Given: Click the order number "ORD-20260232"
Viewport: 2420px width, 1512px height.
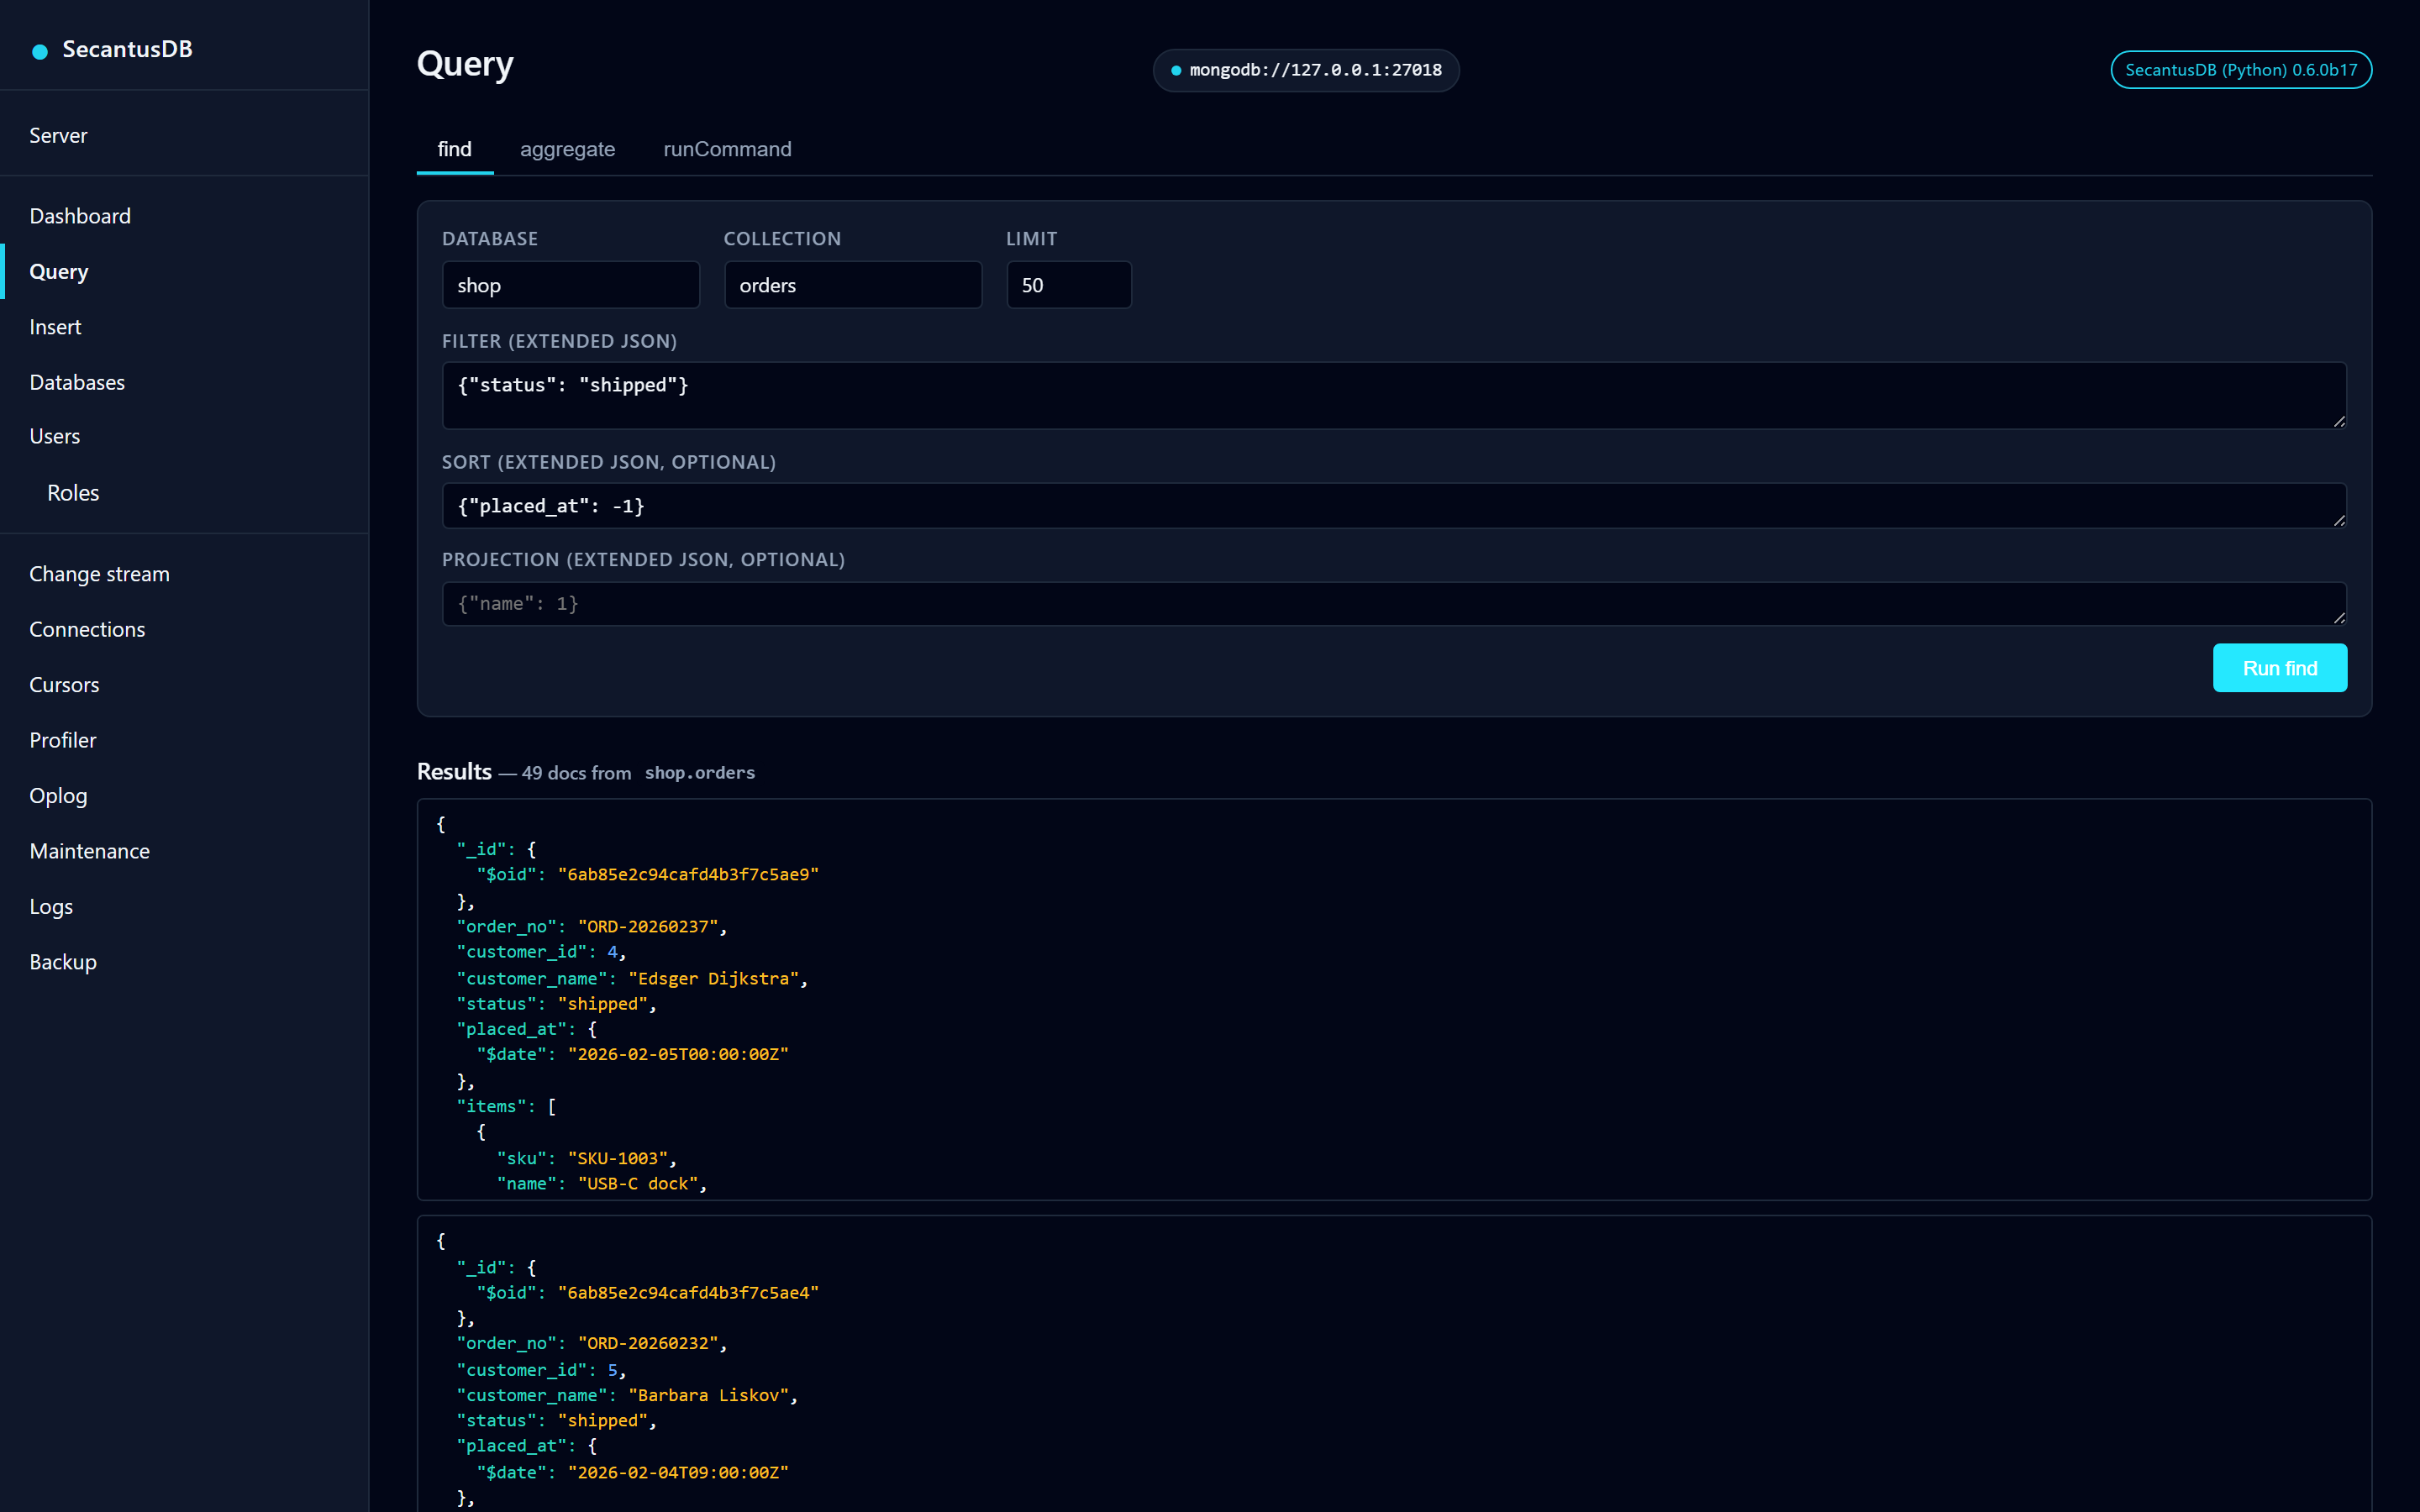Looking at the screenshot, I should pyautogui.click(x=648, y=1344).
